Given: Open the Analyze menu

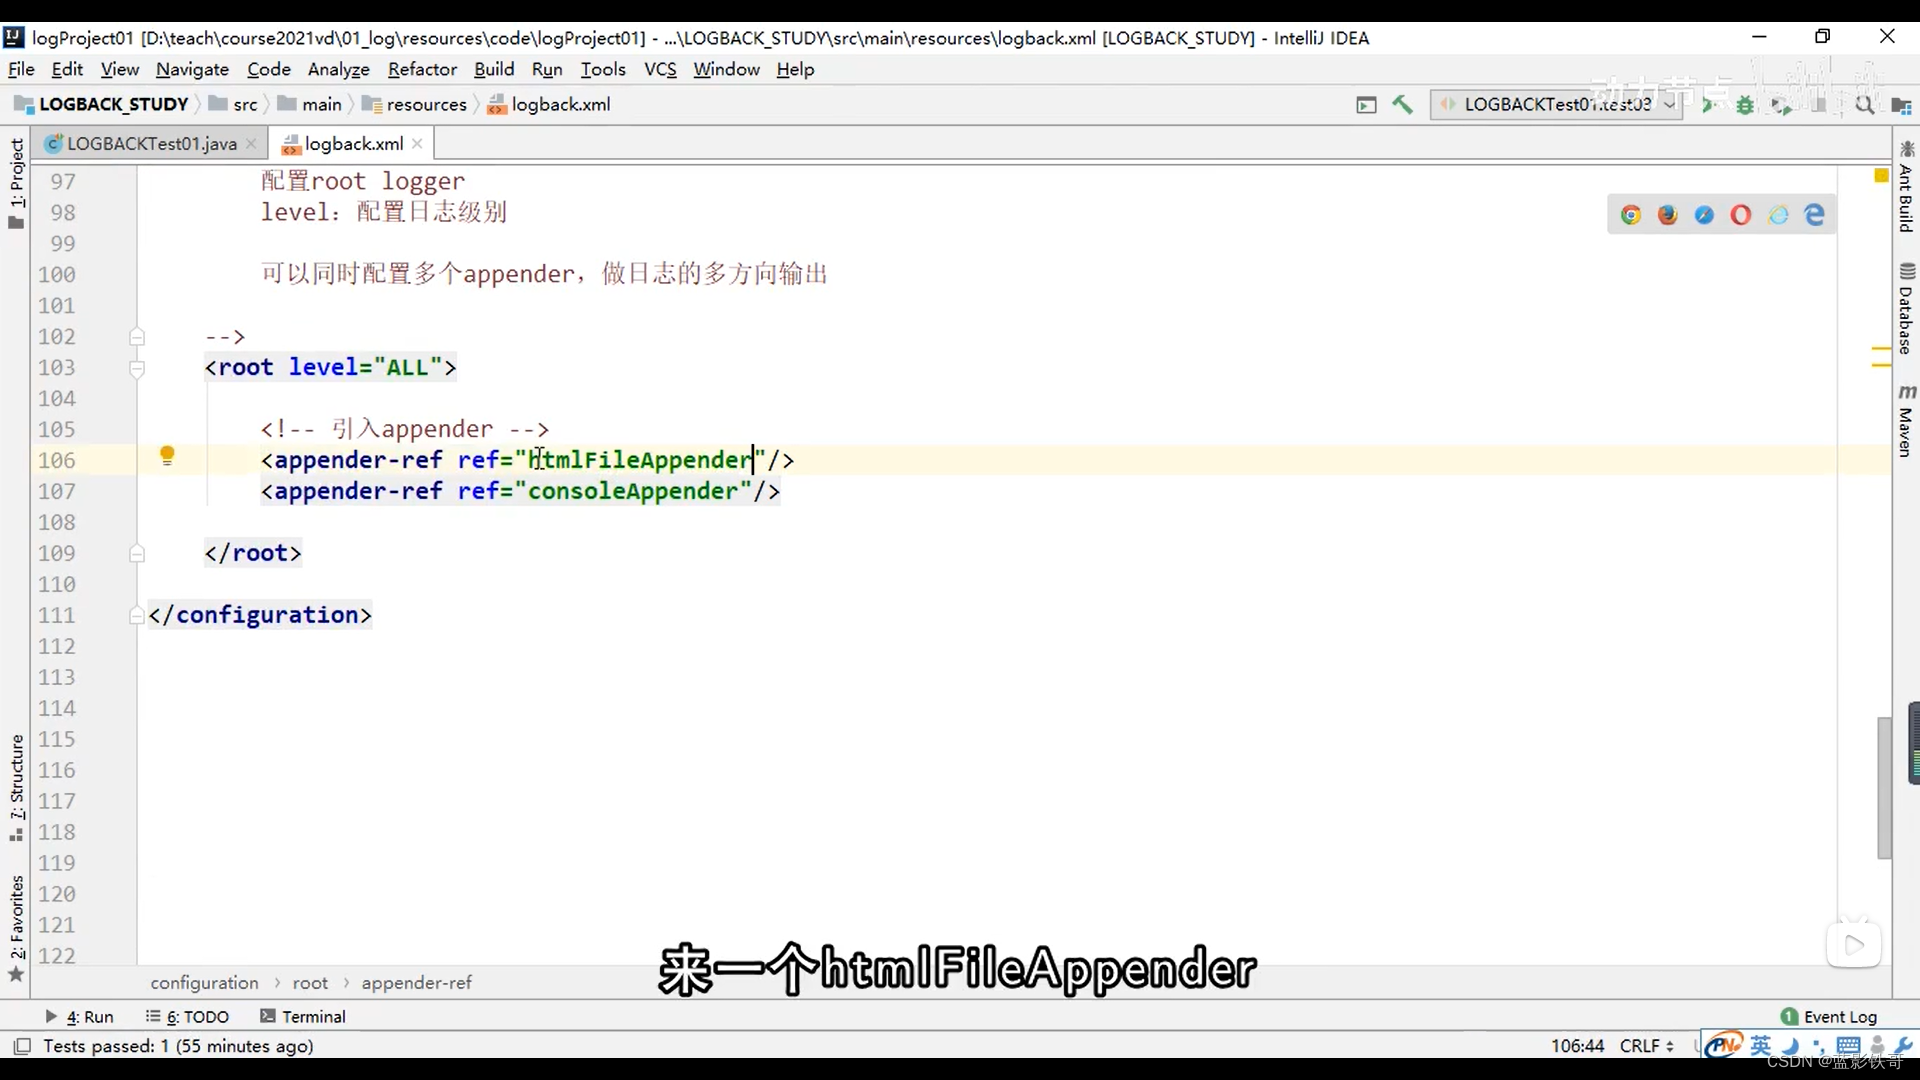Looking at the screenshot, I should click(338, 69).
